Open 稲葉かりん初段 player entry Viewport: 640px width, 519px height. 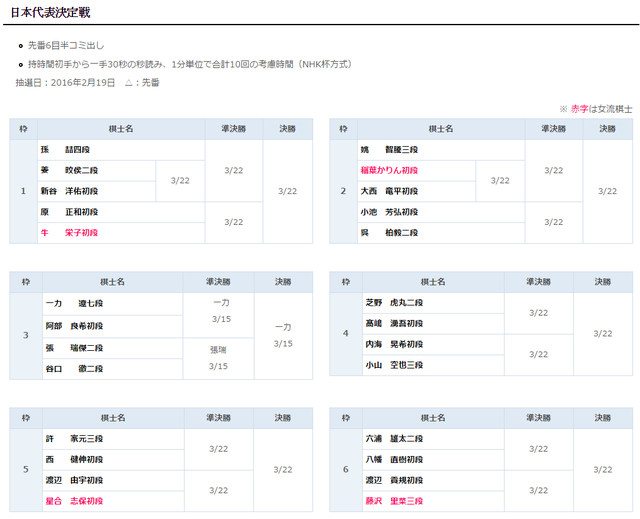click(391, 171)
